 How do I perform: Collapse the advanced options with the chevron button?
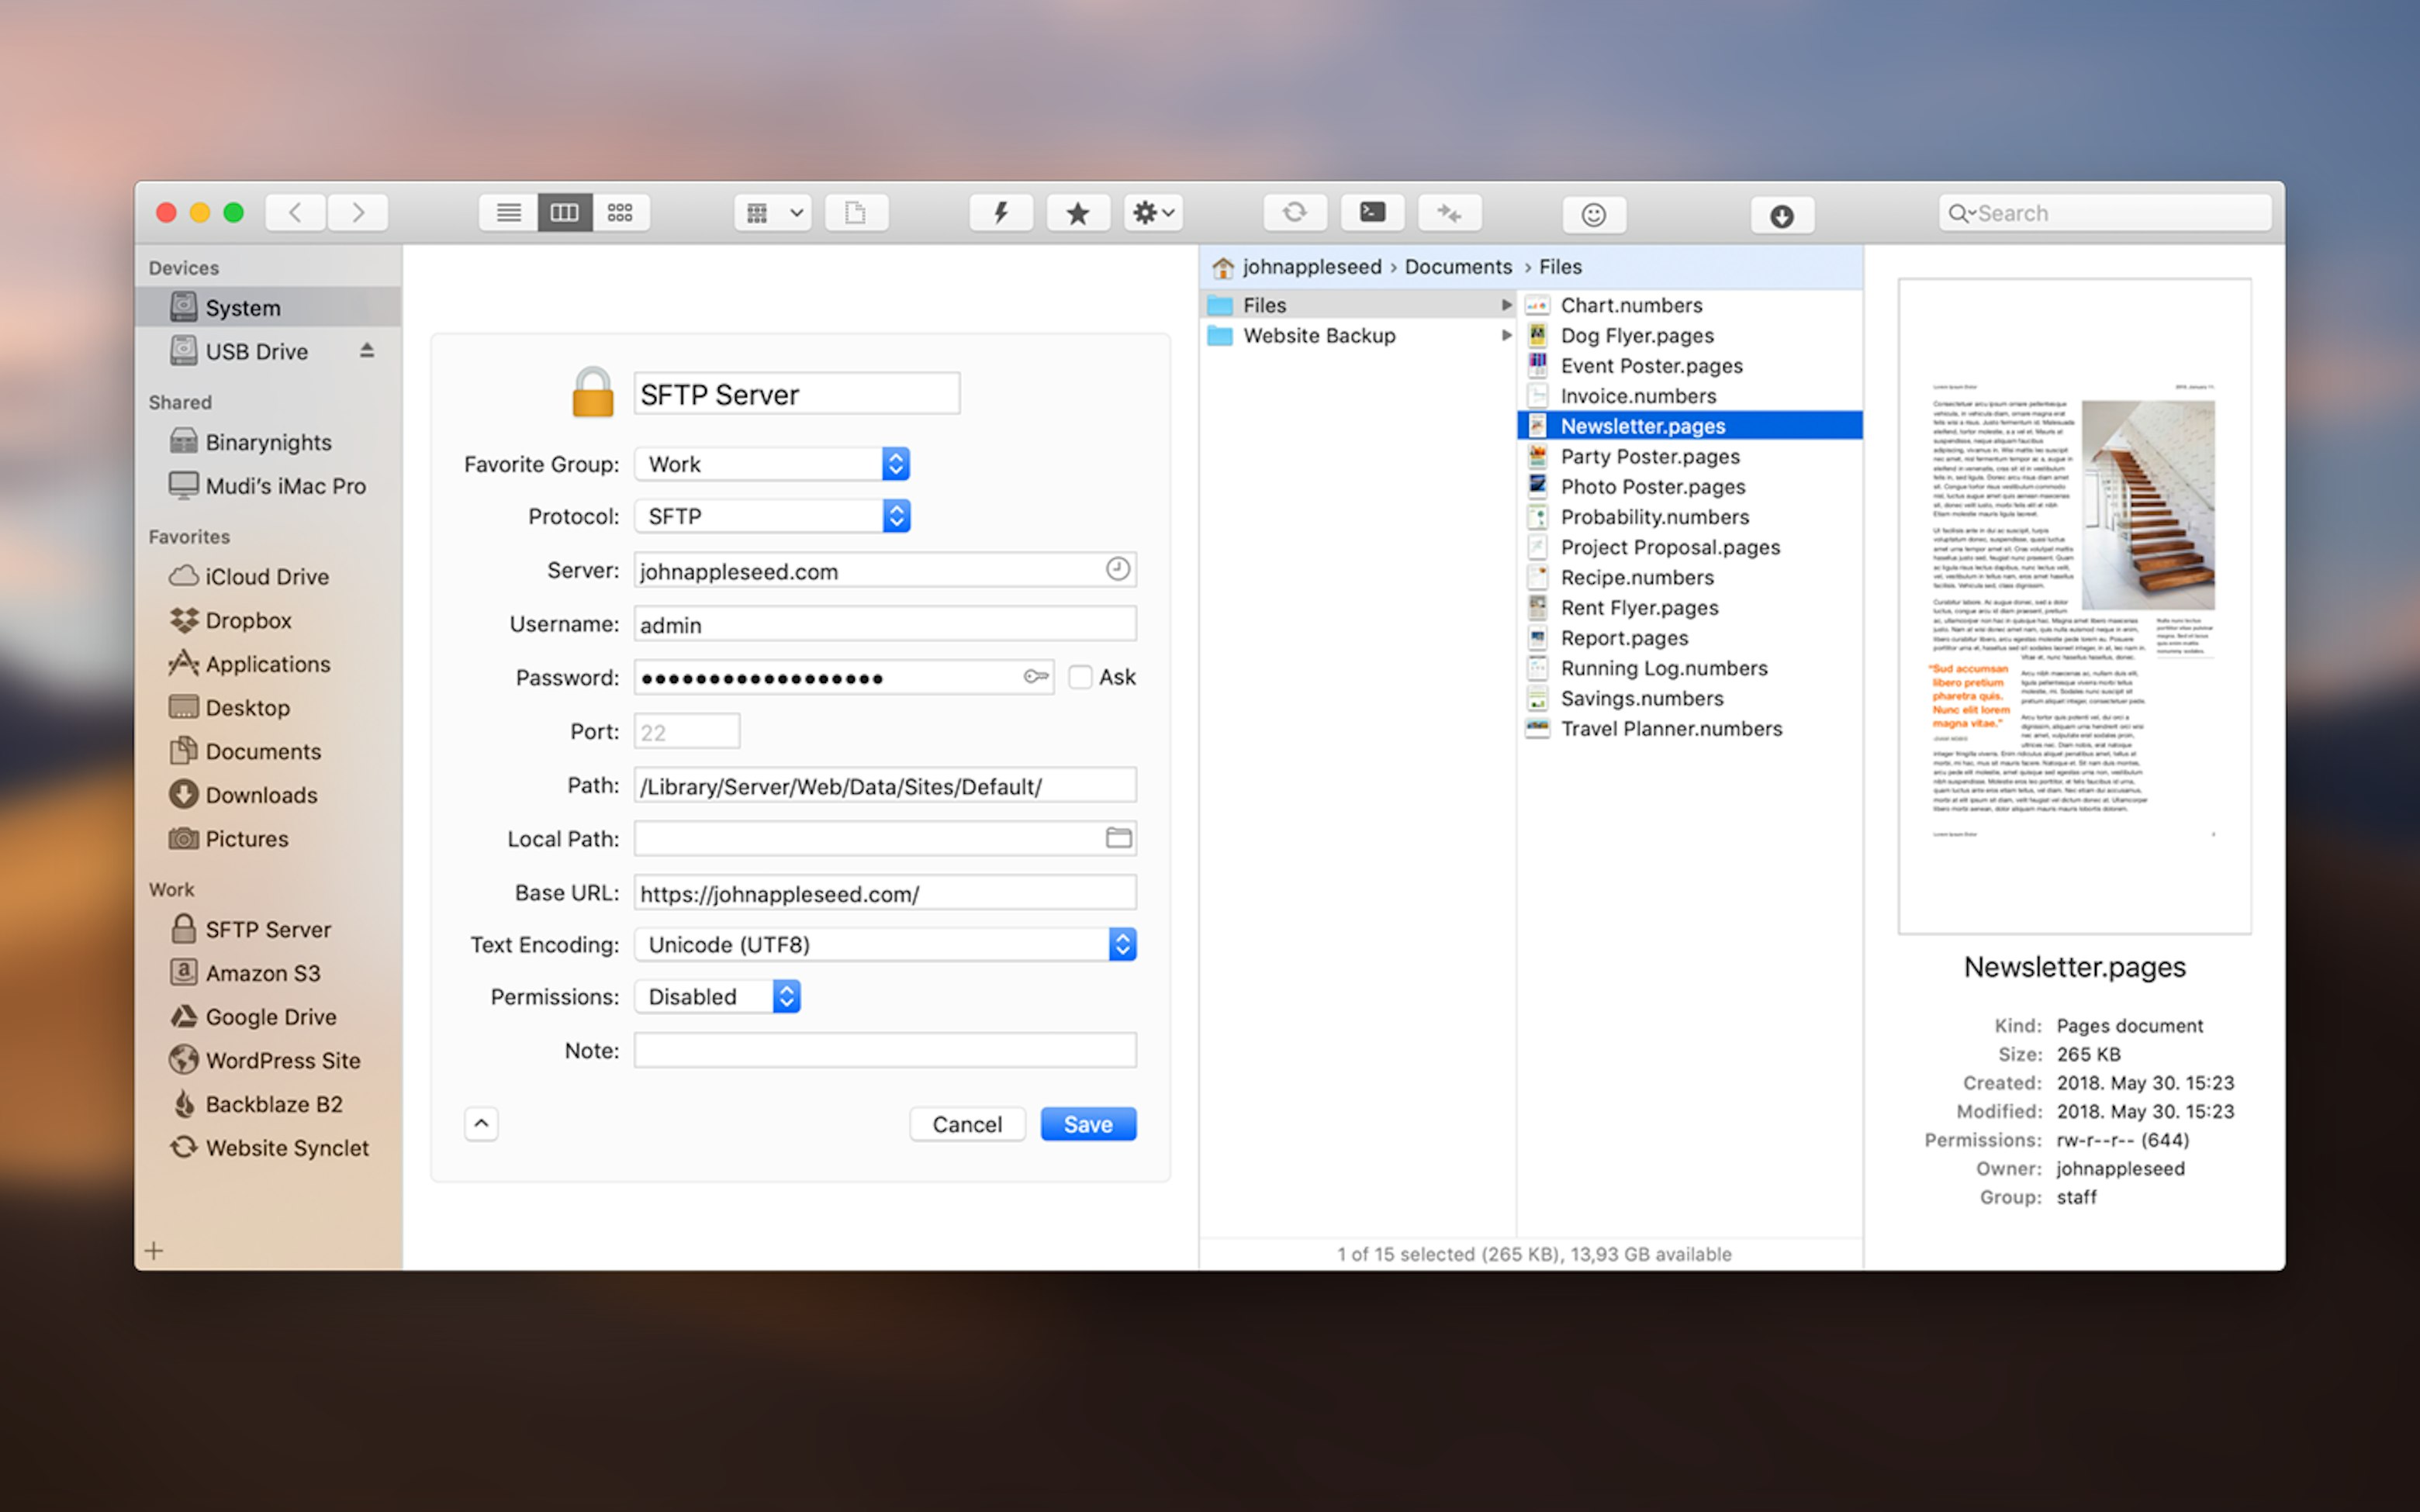coord(481,1123)
